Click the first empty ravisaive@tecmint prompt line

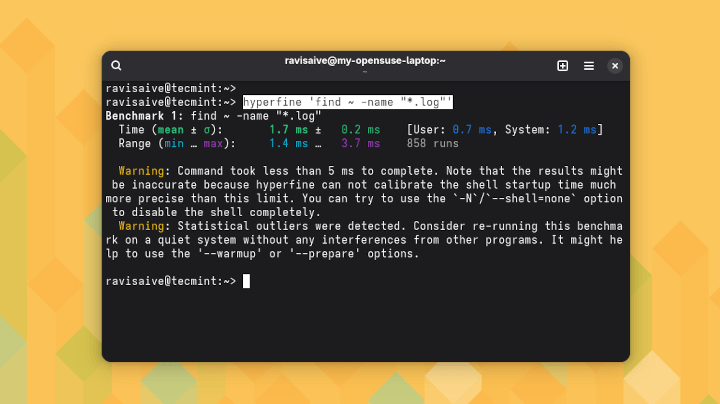coord(169,89)
